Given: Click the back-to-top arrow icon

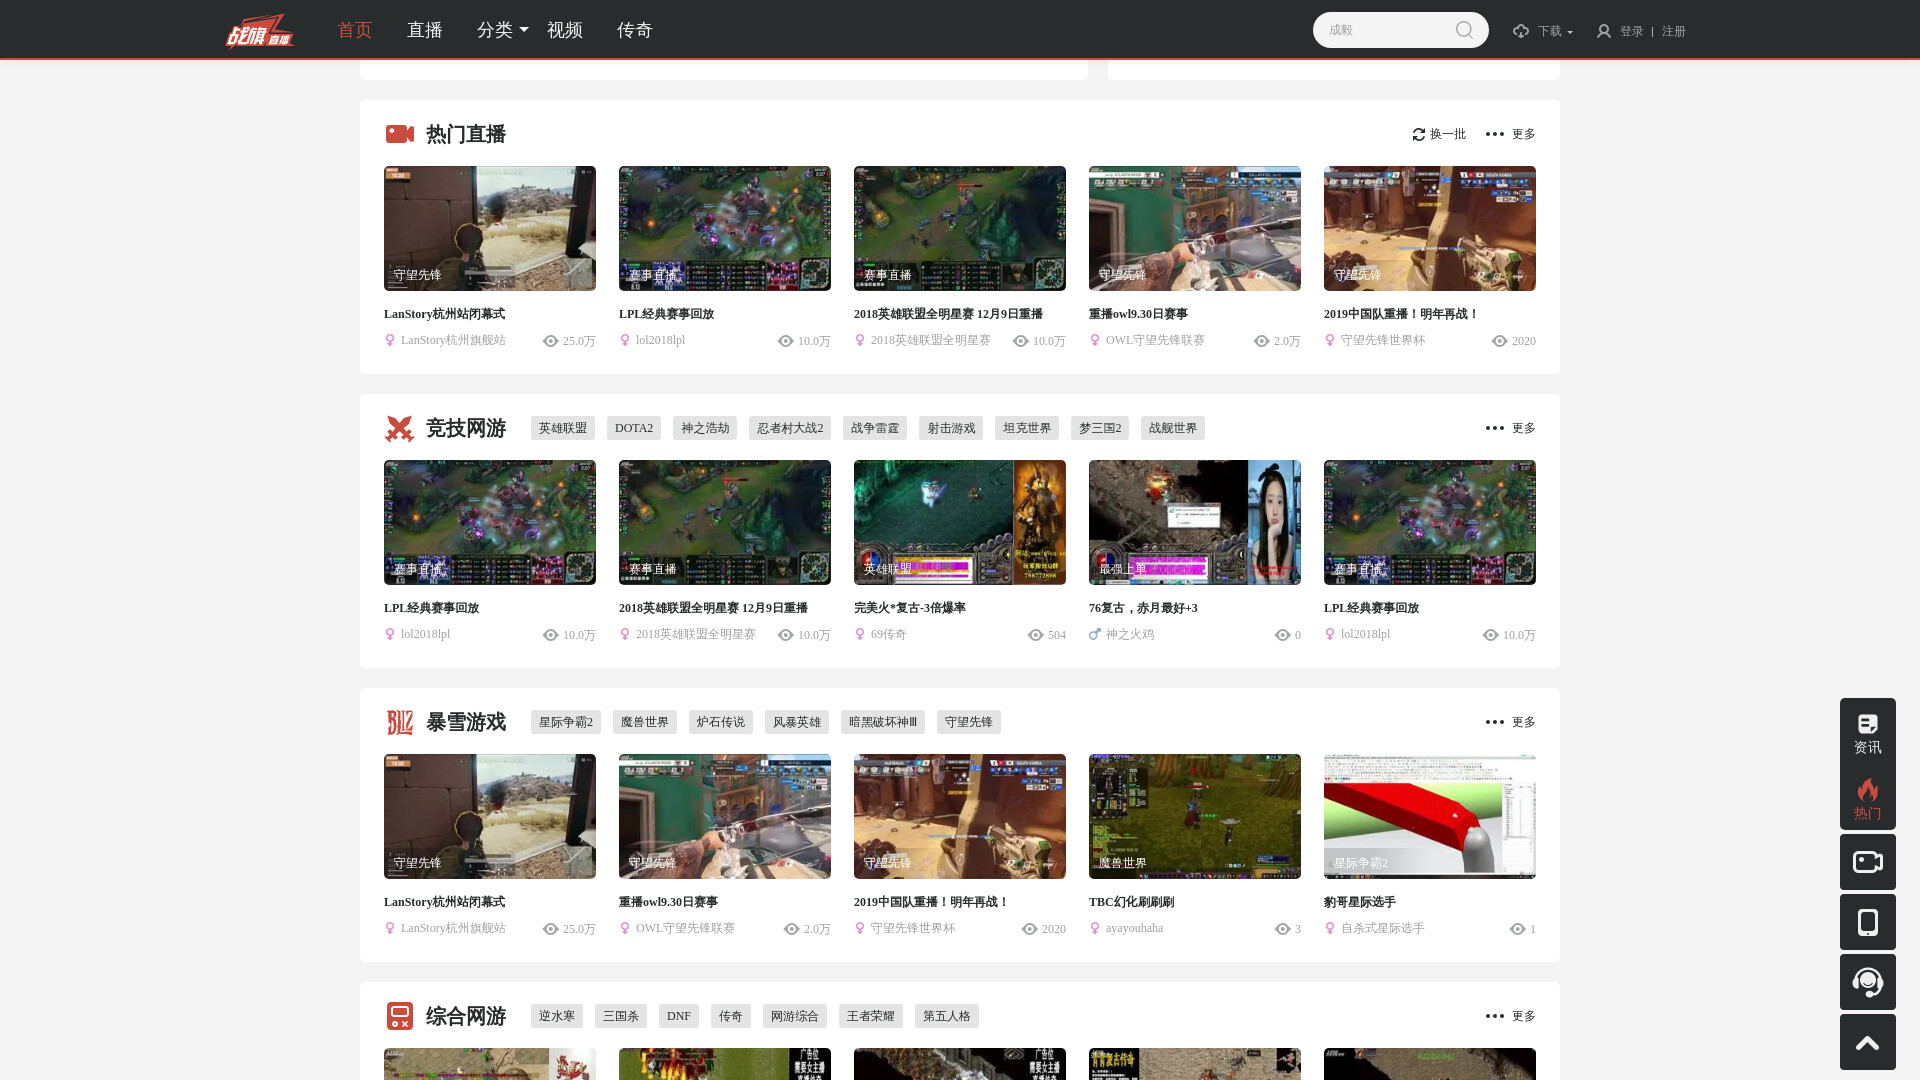Looking at the screenshot, I should point(1868,1042).
